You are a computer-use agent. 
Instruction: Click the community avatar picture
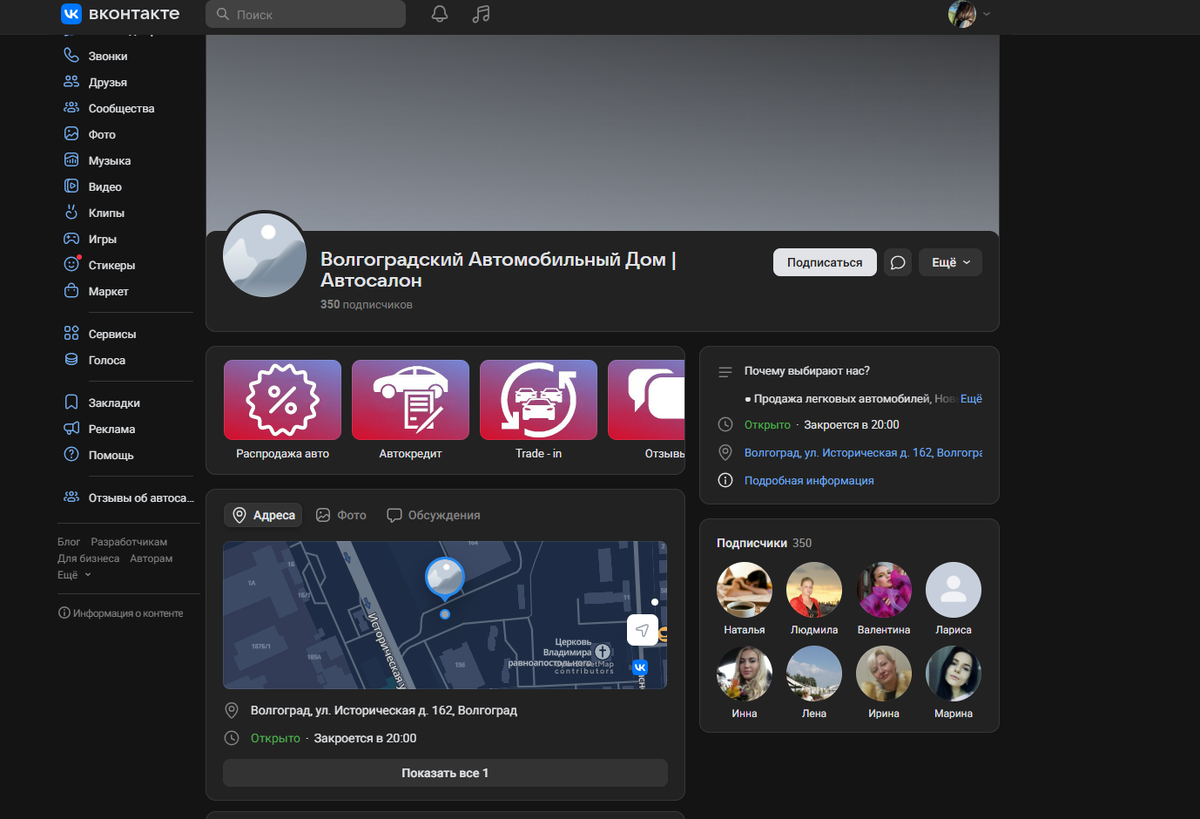pos(265,254)
